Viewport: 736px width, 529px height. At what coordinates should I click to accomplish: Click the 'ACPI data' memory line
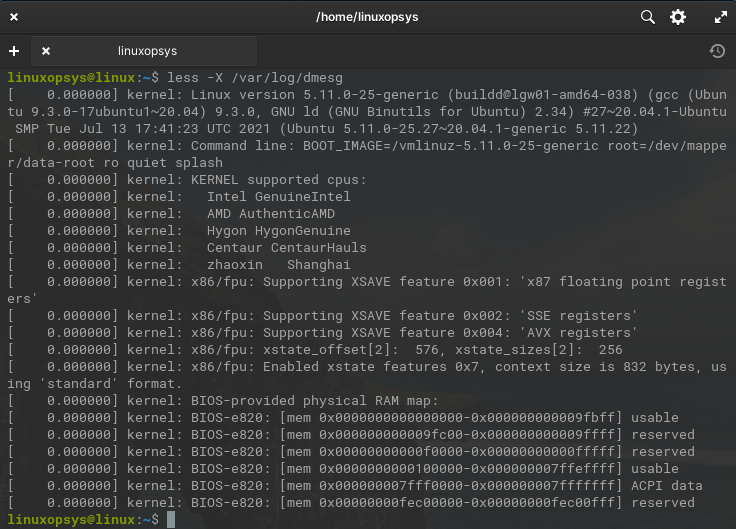[355, 486]
